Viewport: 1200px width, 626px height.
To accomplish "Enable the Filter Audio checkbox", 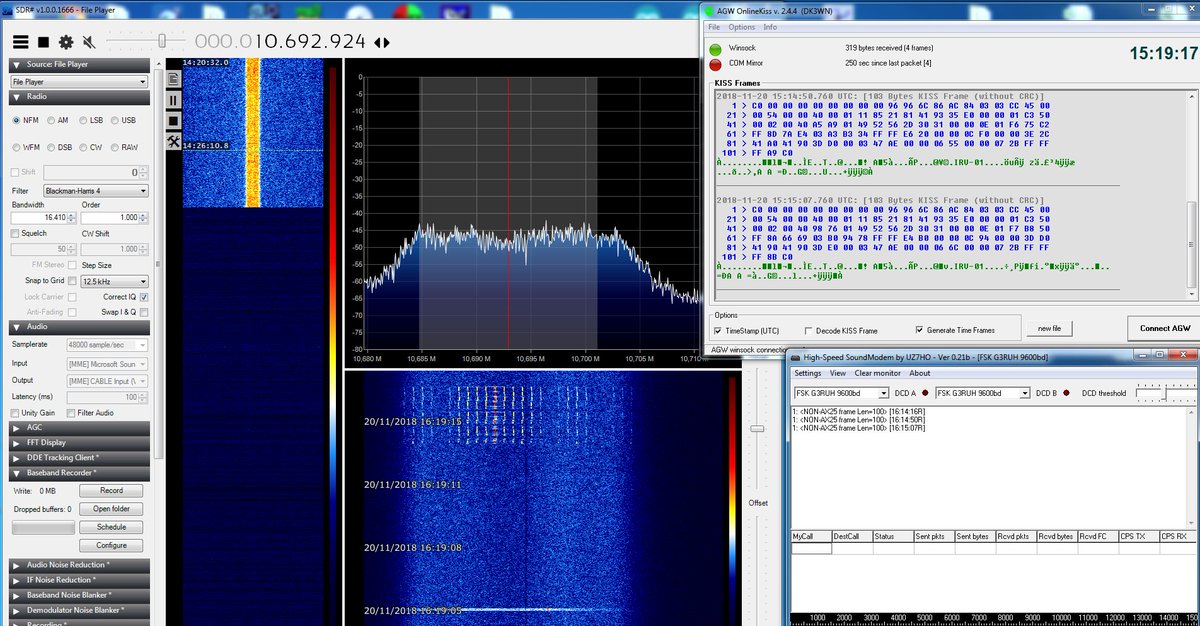I will click(71, 413).
